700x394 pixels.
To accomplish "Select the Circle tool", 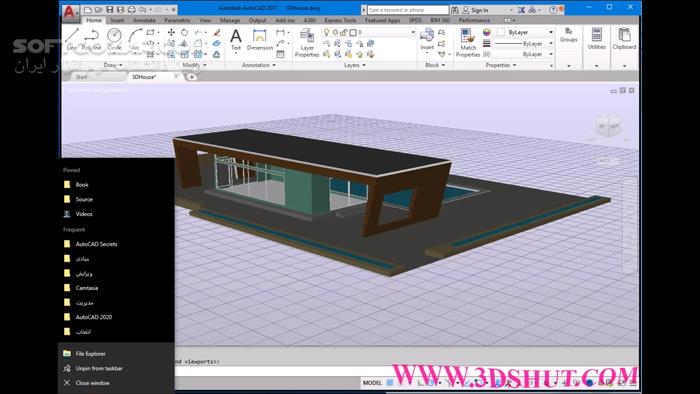I will point(114,39).
